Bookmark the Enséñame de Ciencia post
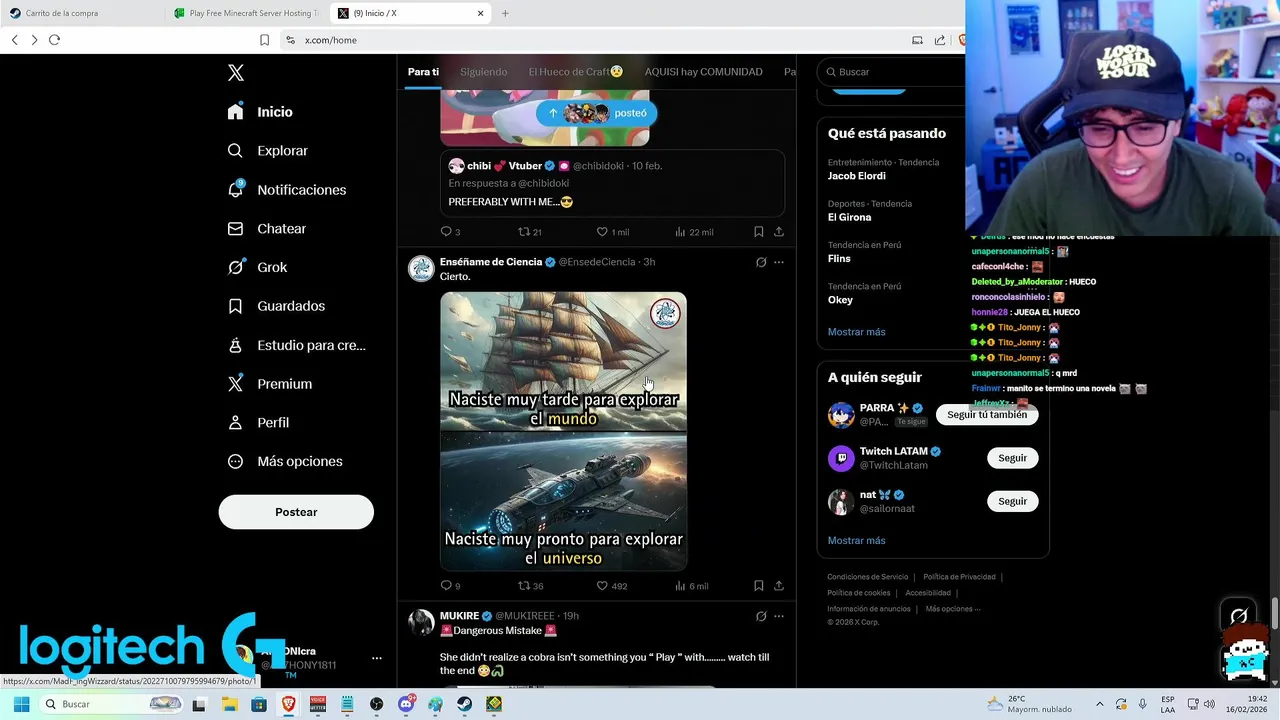The image size is (1280, 720). pos(759,586)
